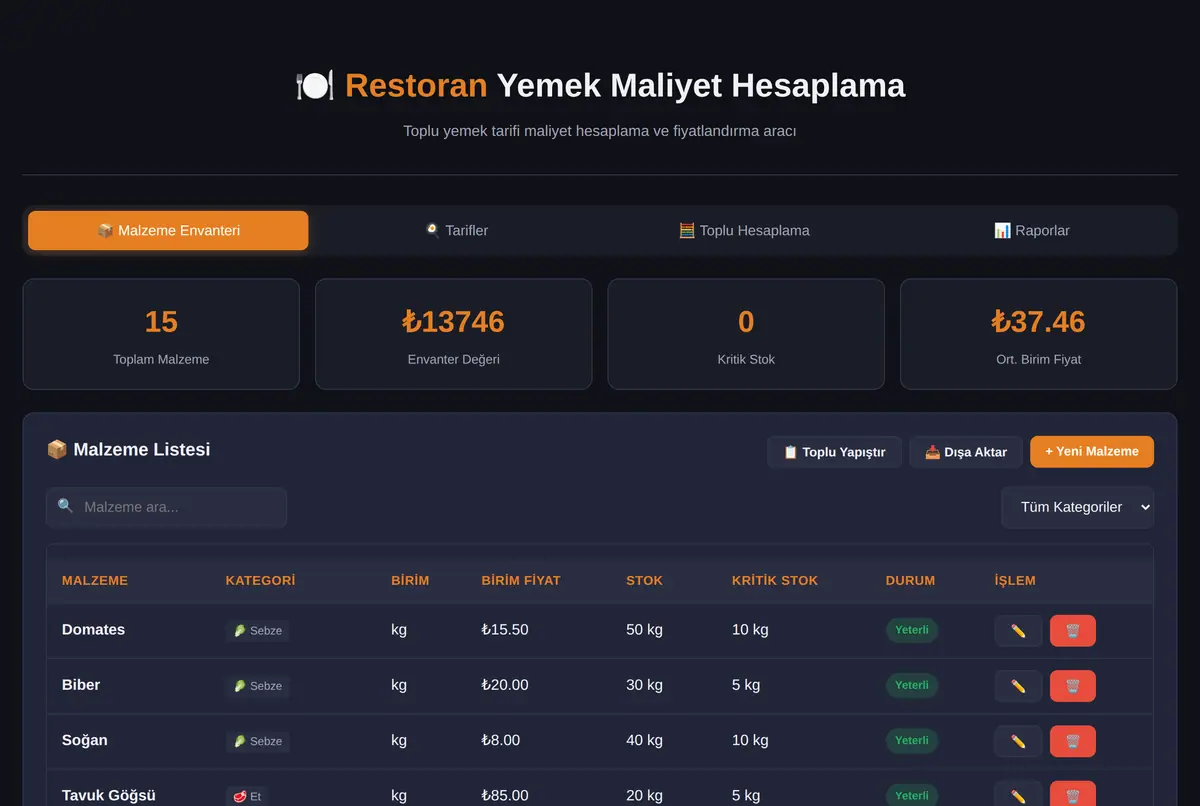Delete the Domates row with trash icon
This screenshot has height=806, width=1200.
(x=1072, y=631)
